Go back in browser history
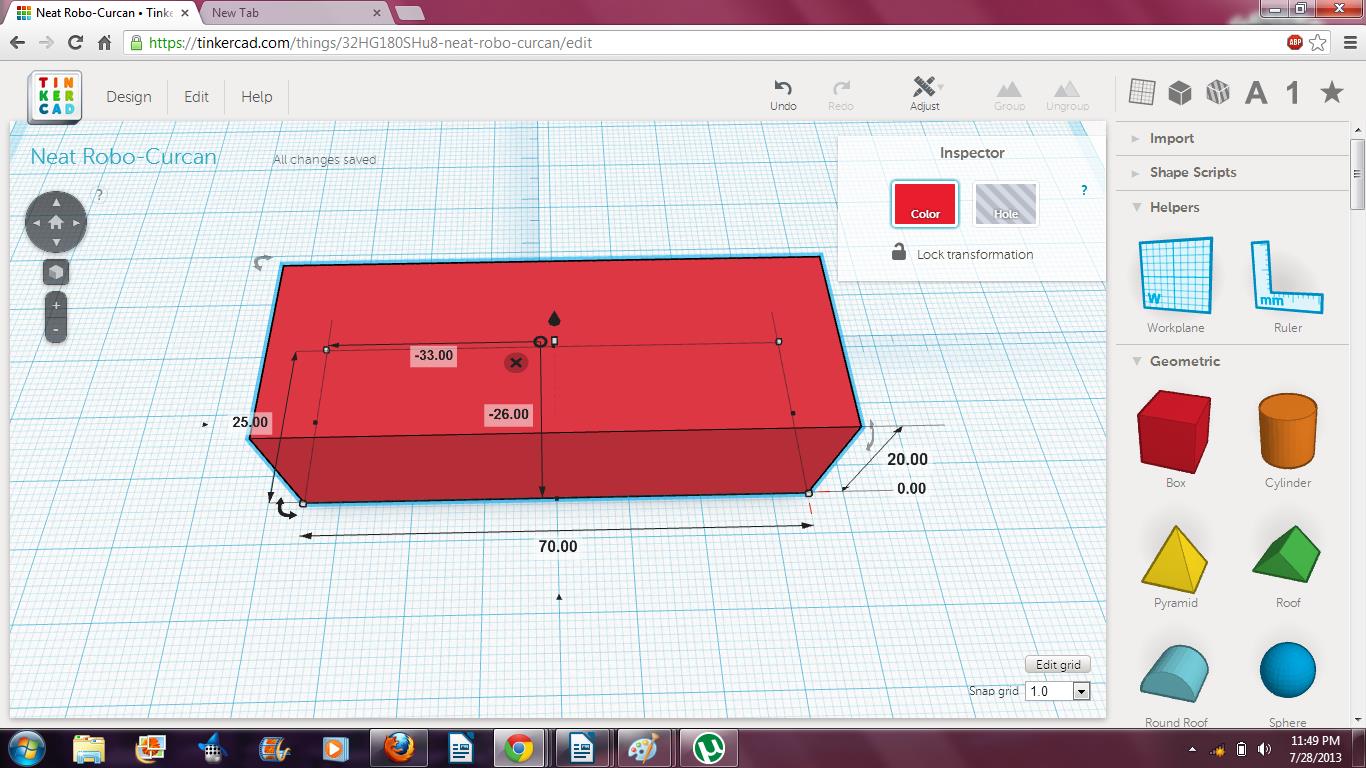Image resolution: width=1366 pixels, height=768 pixels. point(17,43)
